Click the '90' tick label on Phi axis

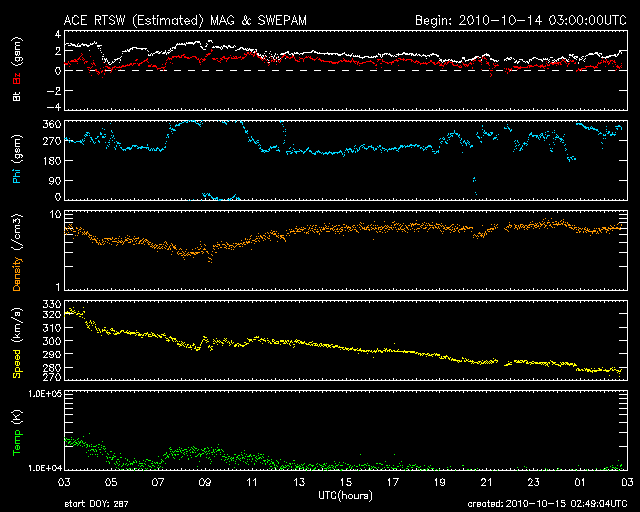click(x=55, y=180)
